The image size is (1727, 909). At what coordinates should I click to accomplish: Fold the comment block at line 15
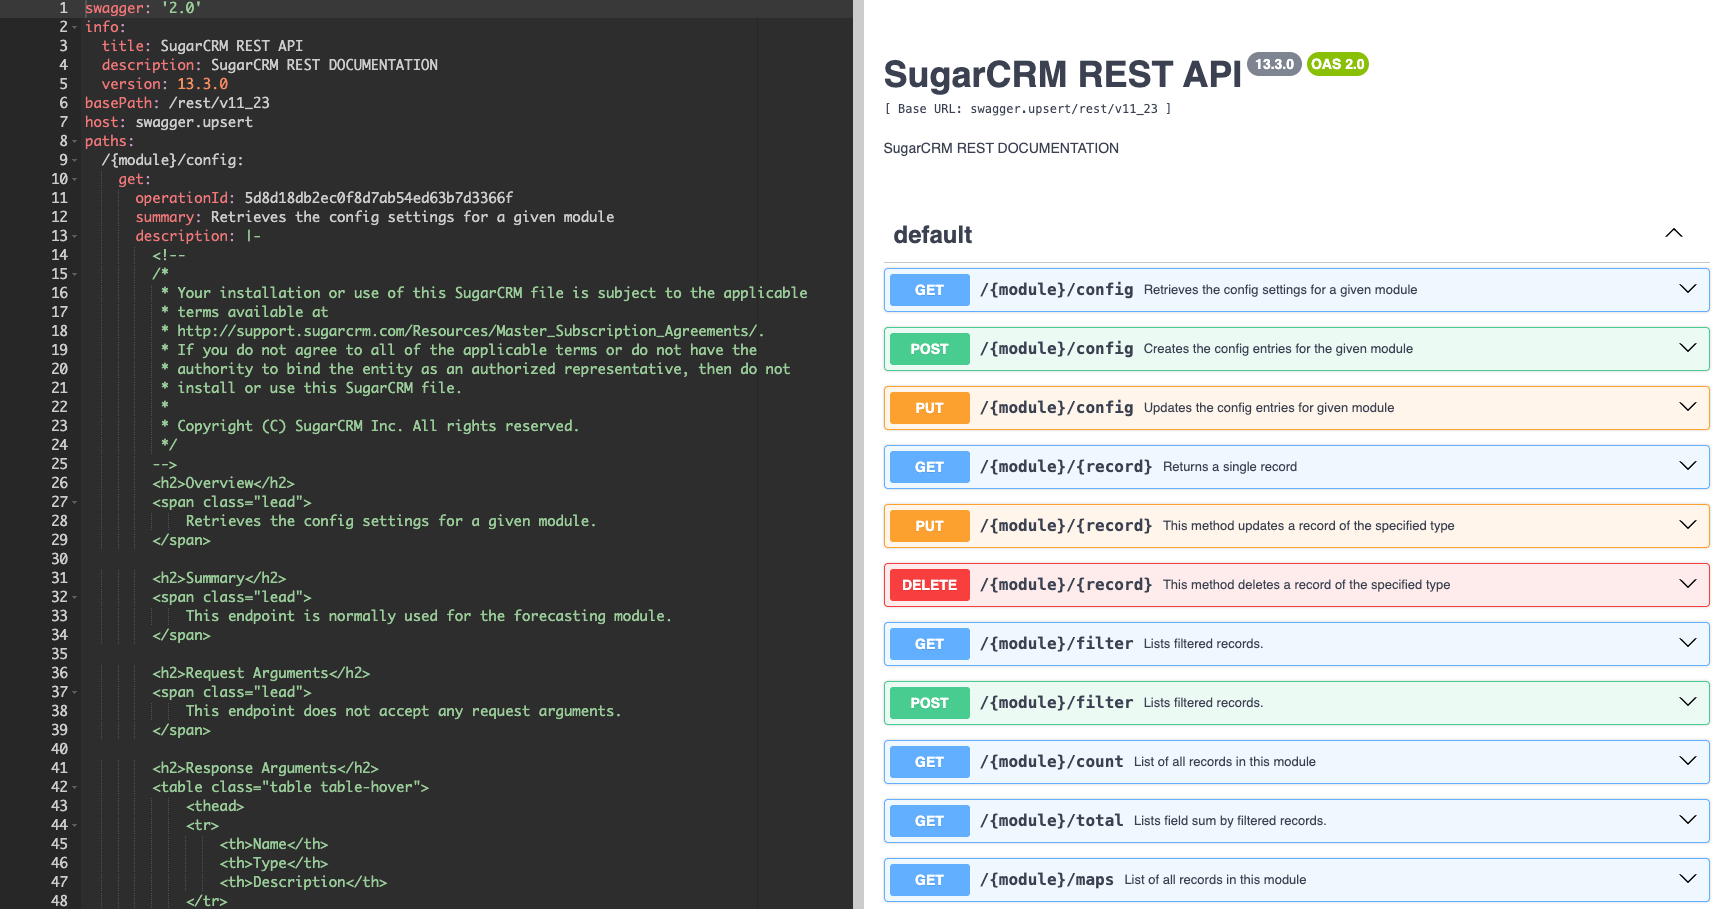click(74, 274)
